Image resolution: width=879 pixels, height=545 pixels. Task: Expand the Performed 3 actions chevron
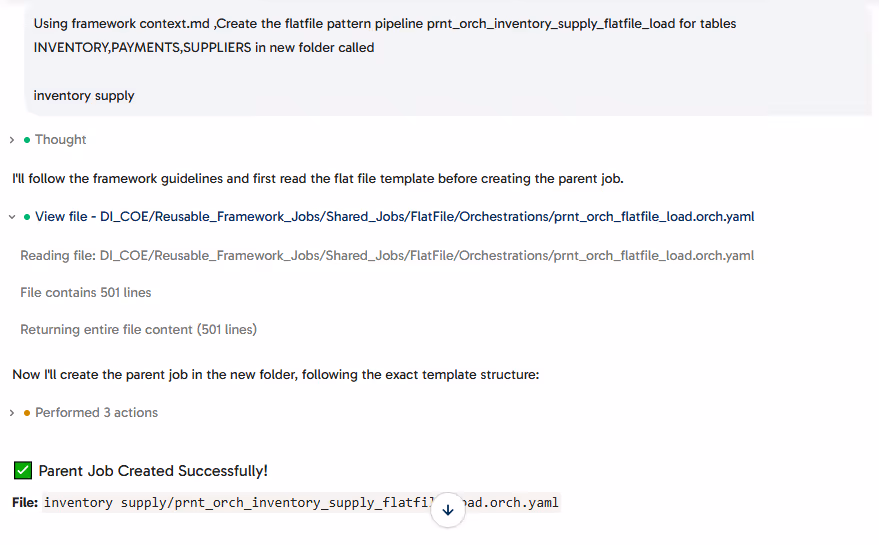click(x=12, y=413)
